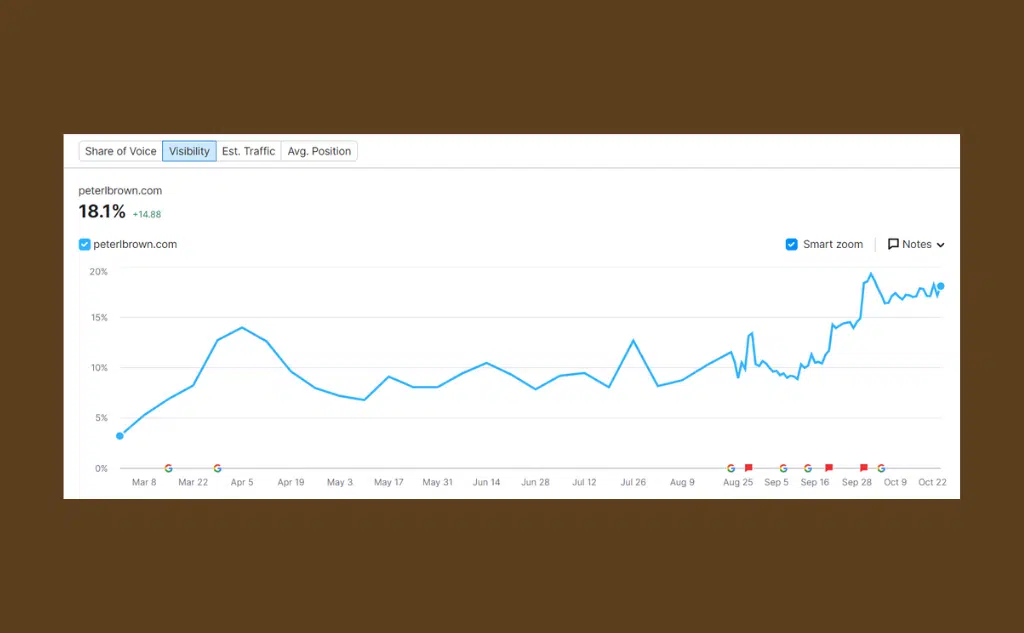The height and width of the screenshot is (633, 1024).
Task: Select the Visibility tab
Action: pos(189,151)
